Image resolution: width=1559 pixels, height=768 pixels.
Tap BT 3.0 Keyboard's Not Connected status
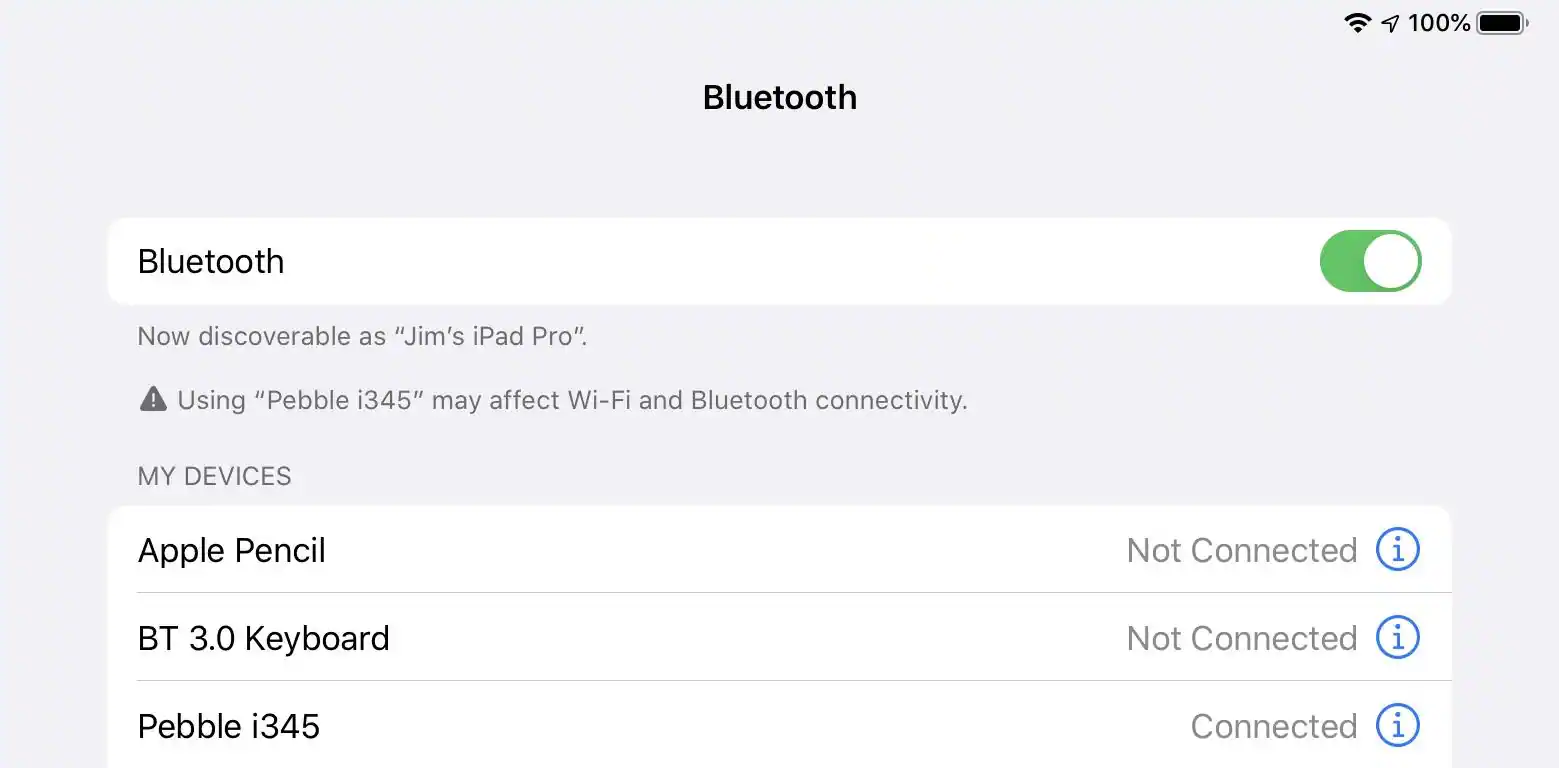coord(1241,638)
